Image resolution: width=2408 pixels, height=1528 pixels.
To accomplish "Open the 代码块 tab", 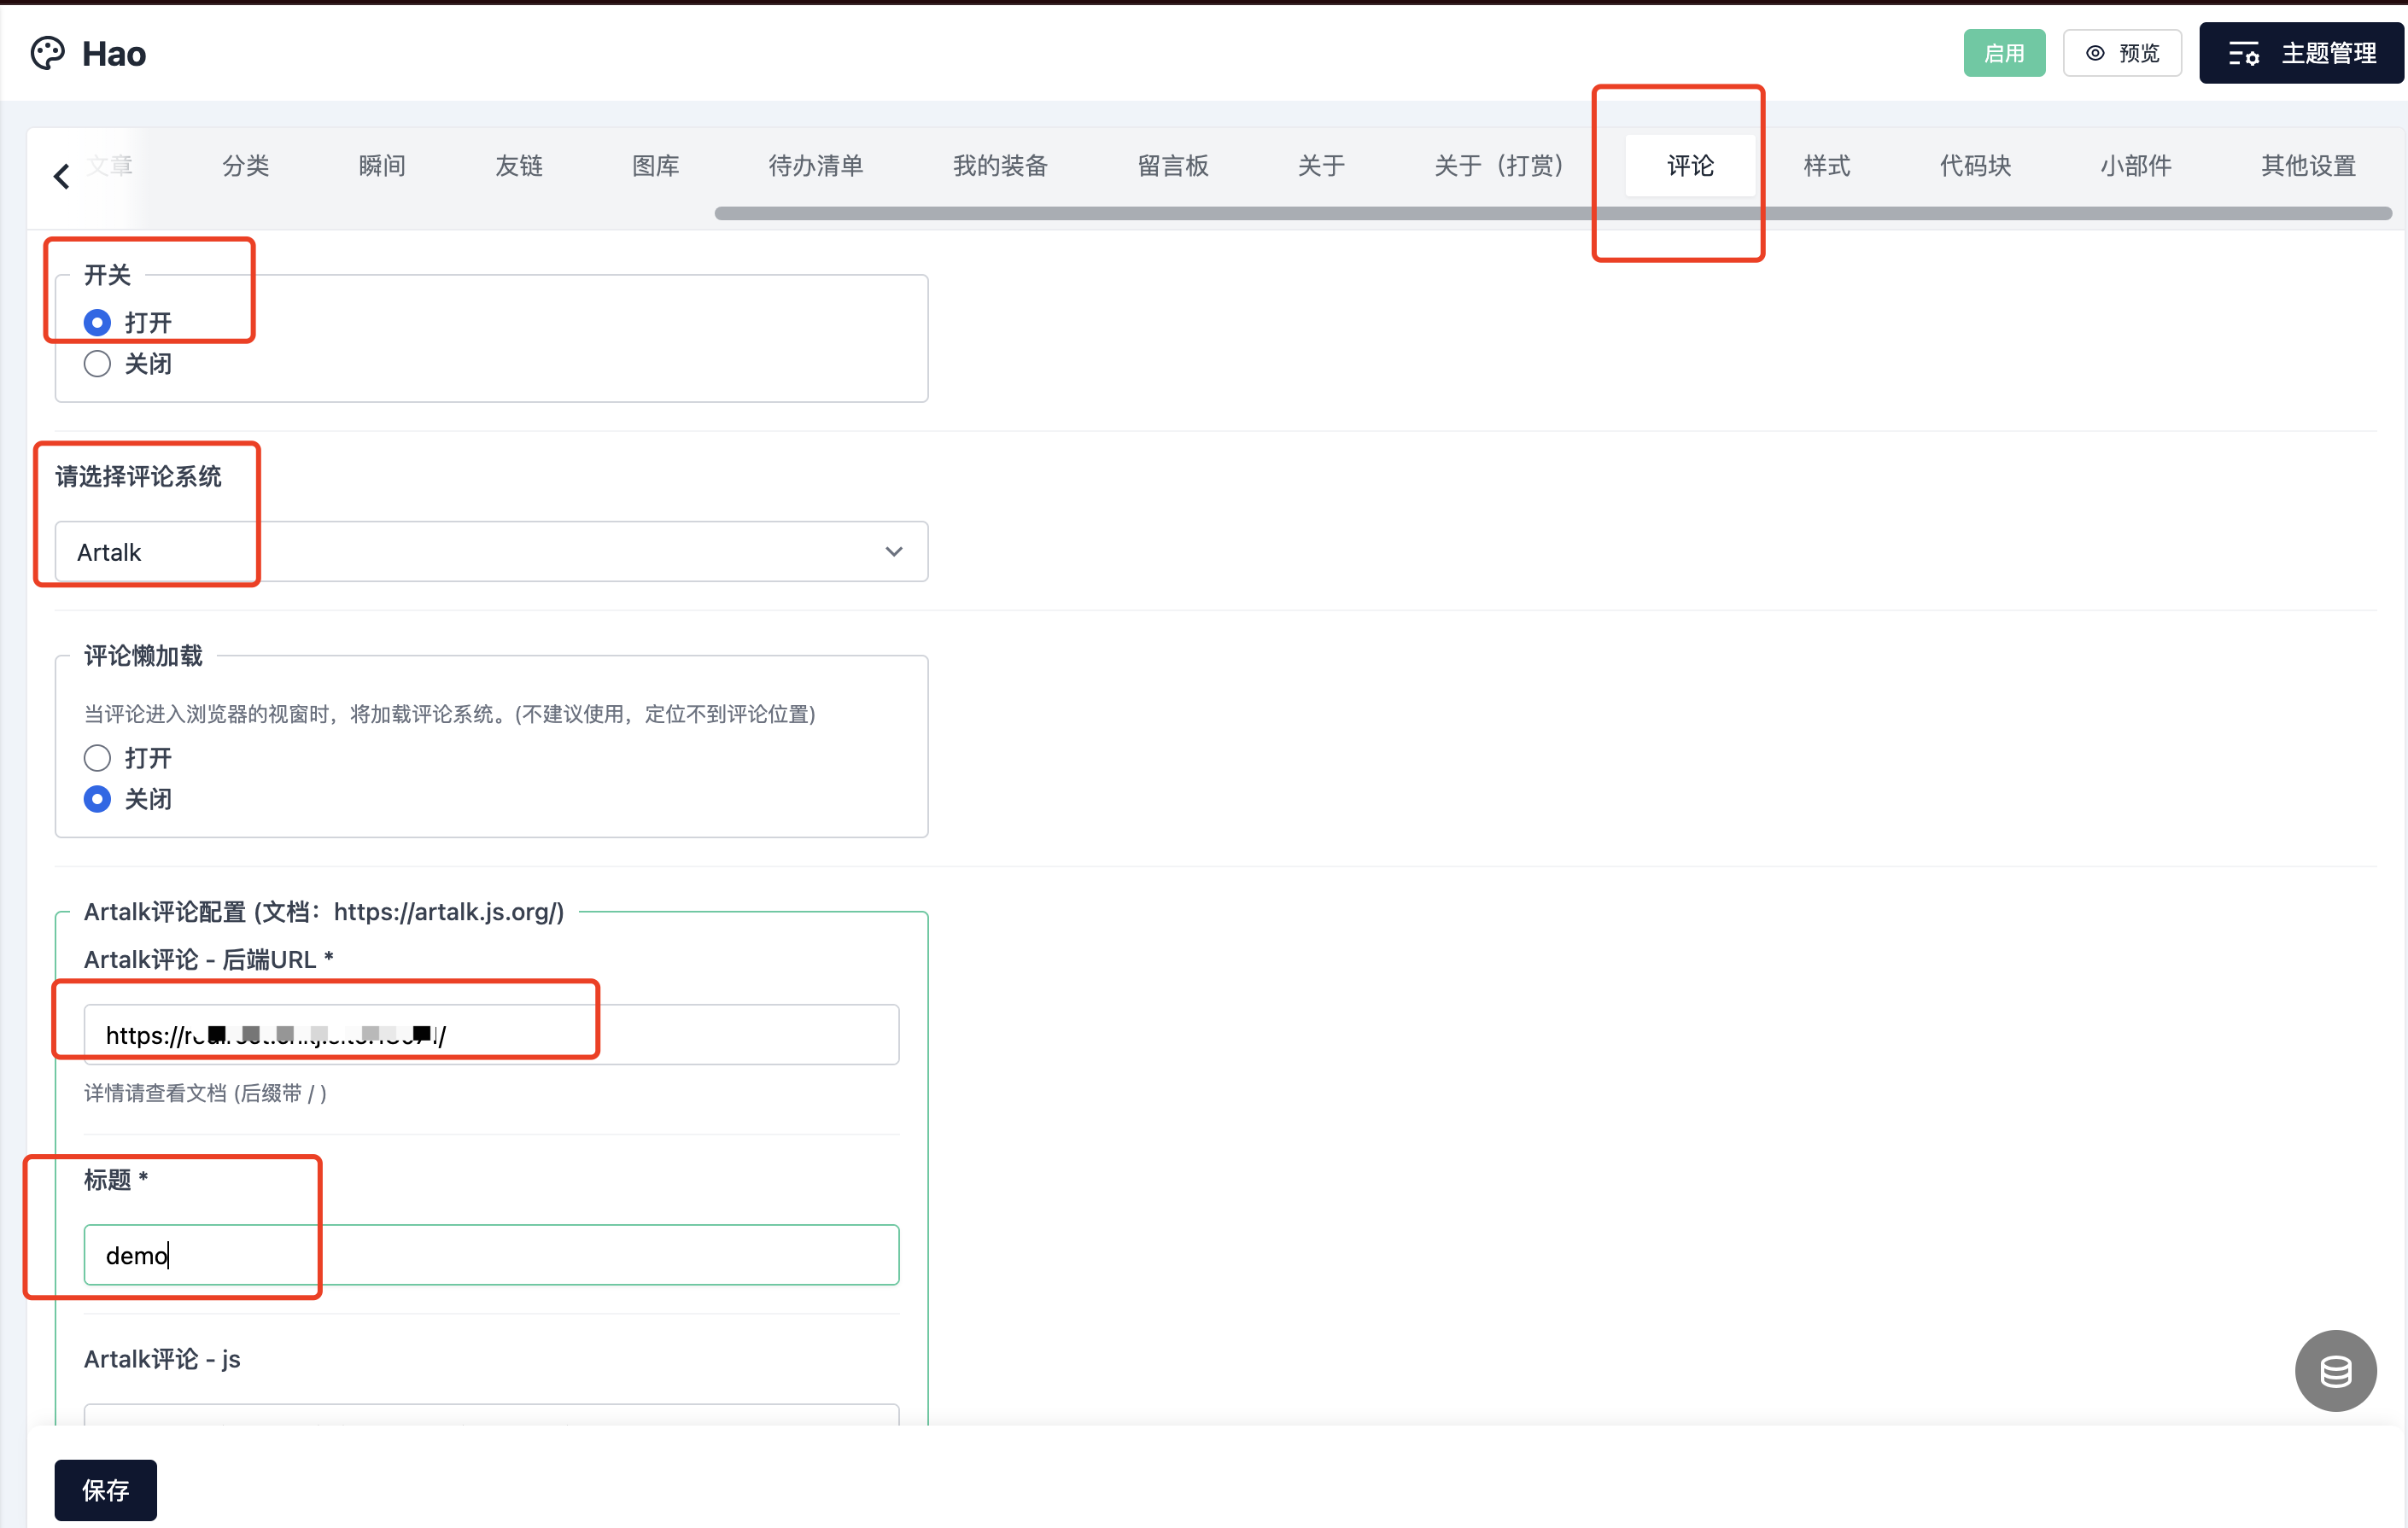I will 1974,165.
